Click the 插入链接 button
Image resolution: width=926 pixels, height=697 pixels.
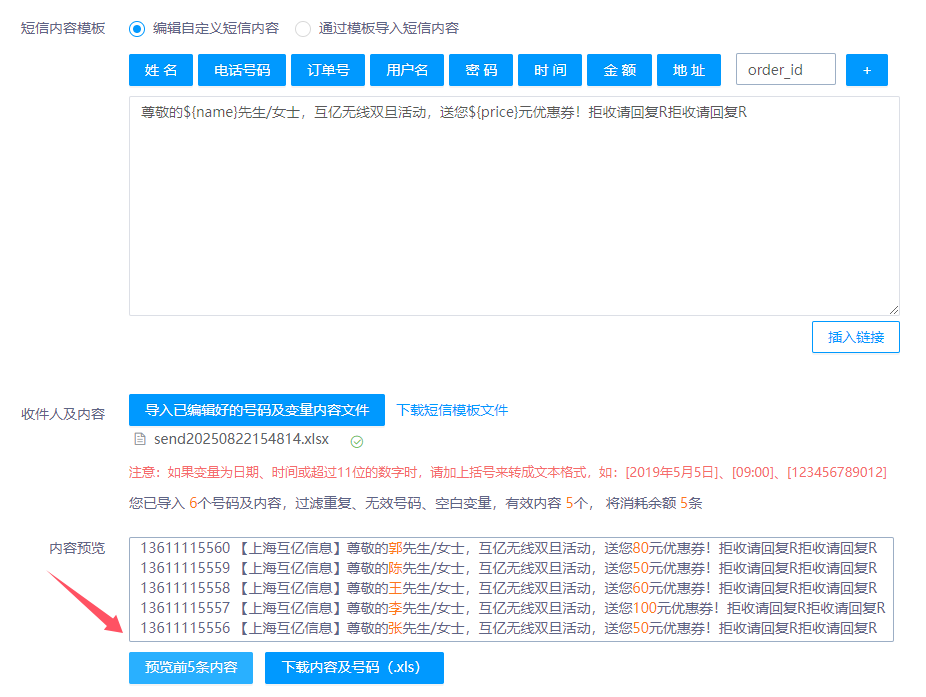(855, 337)
